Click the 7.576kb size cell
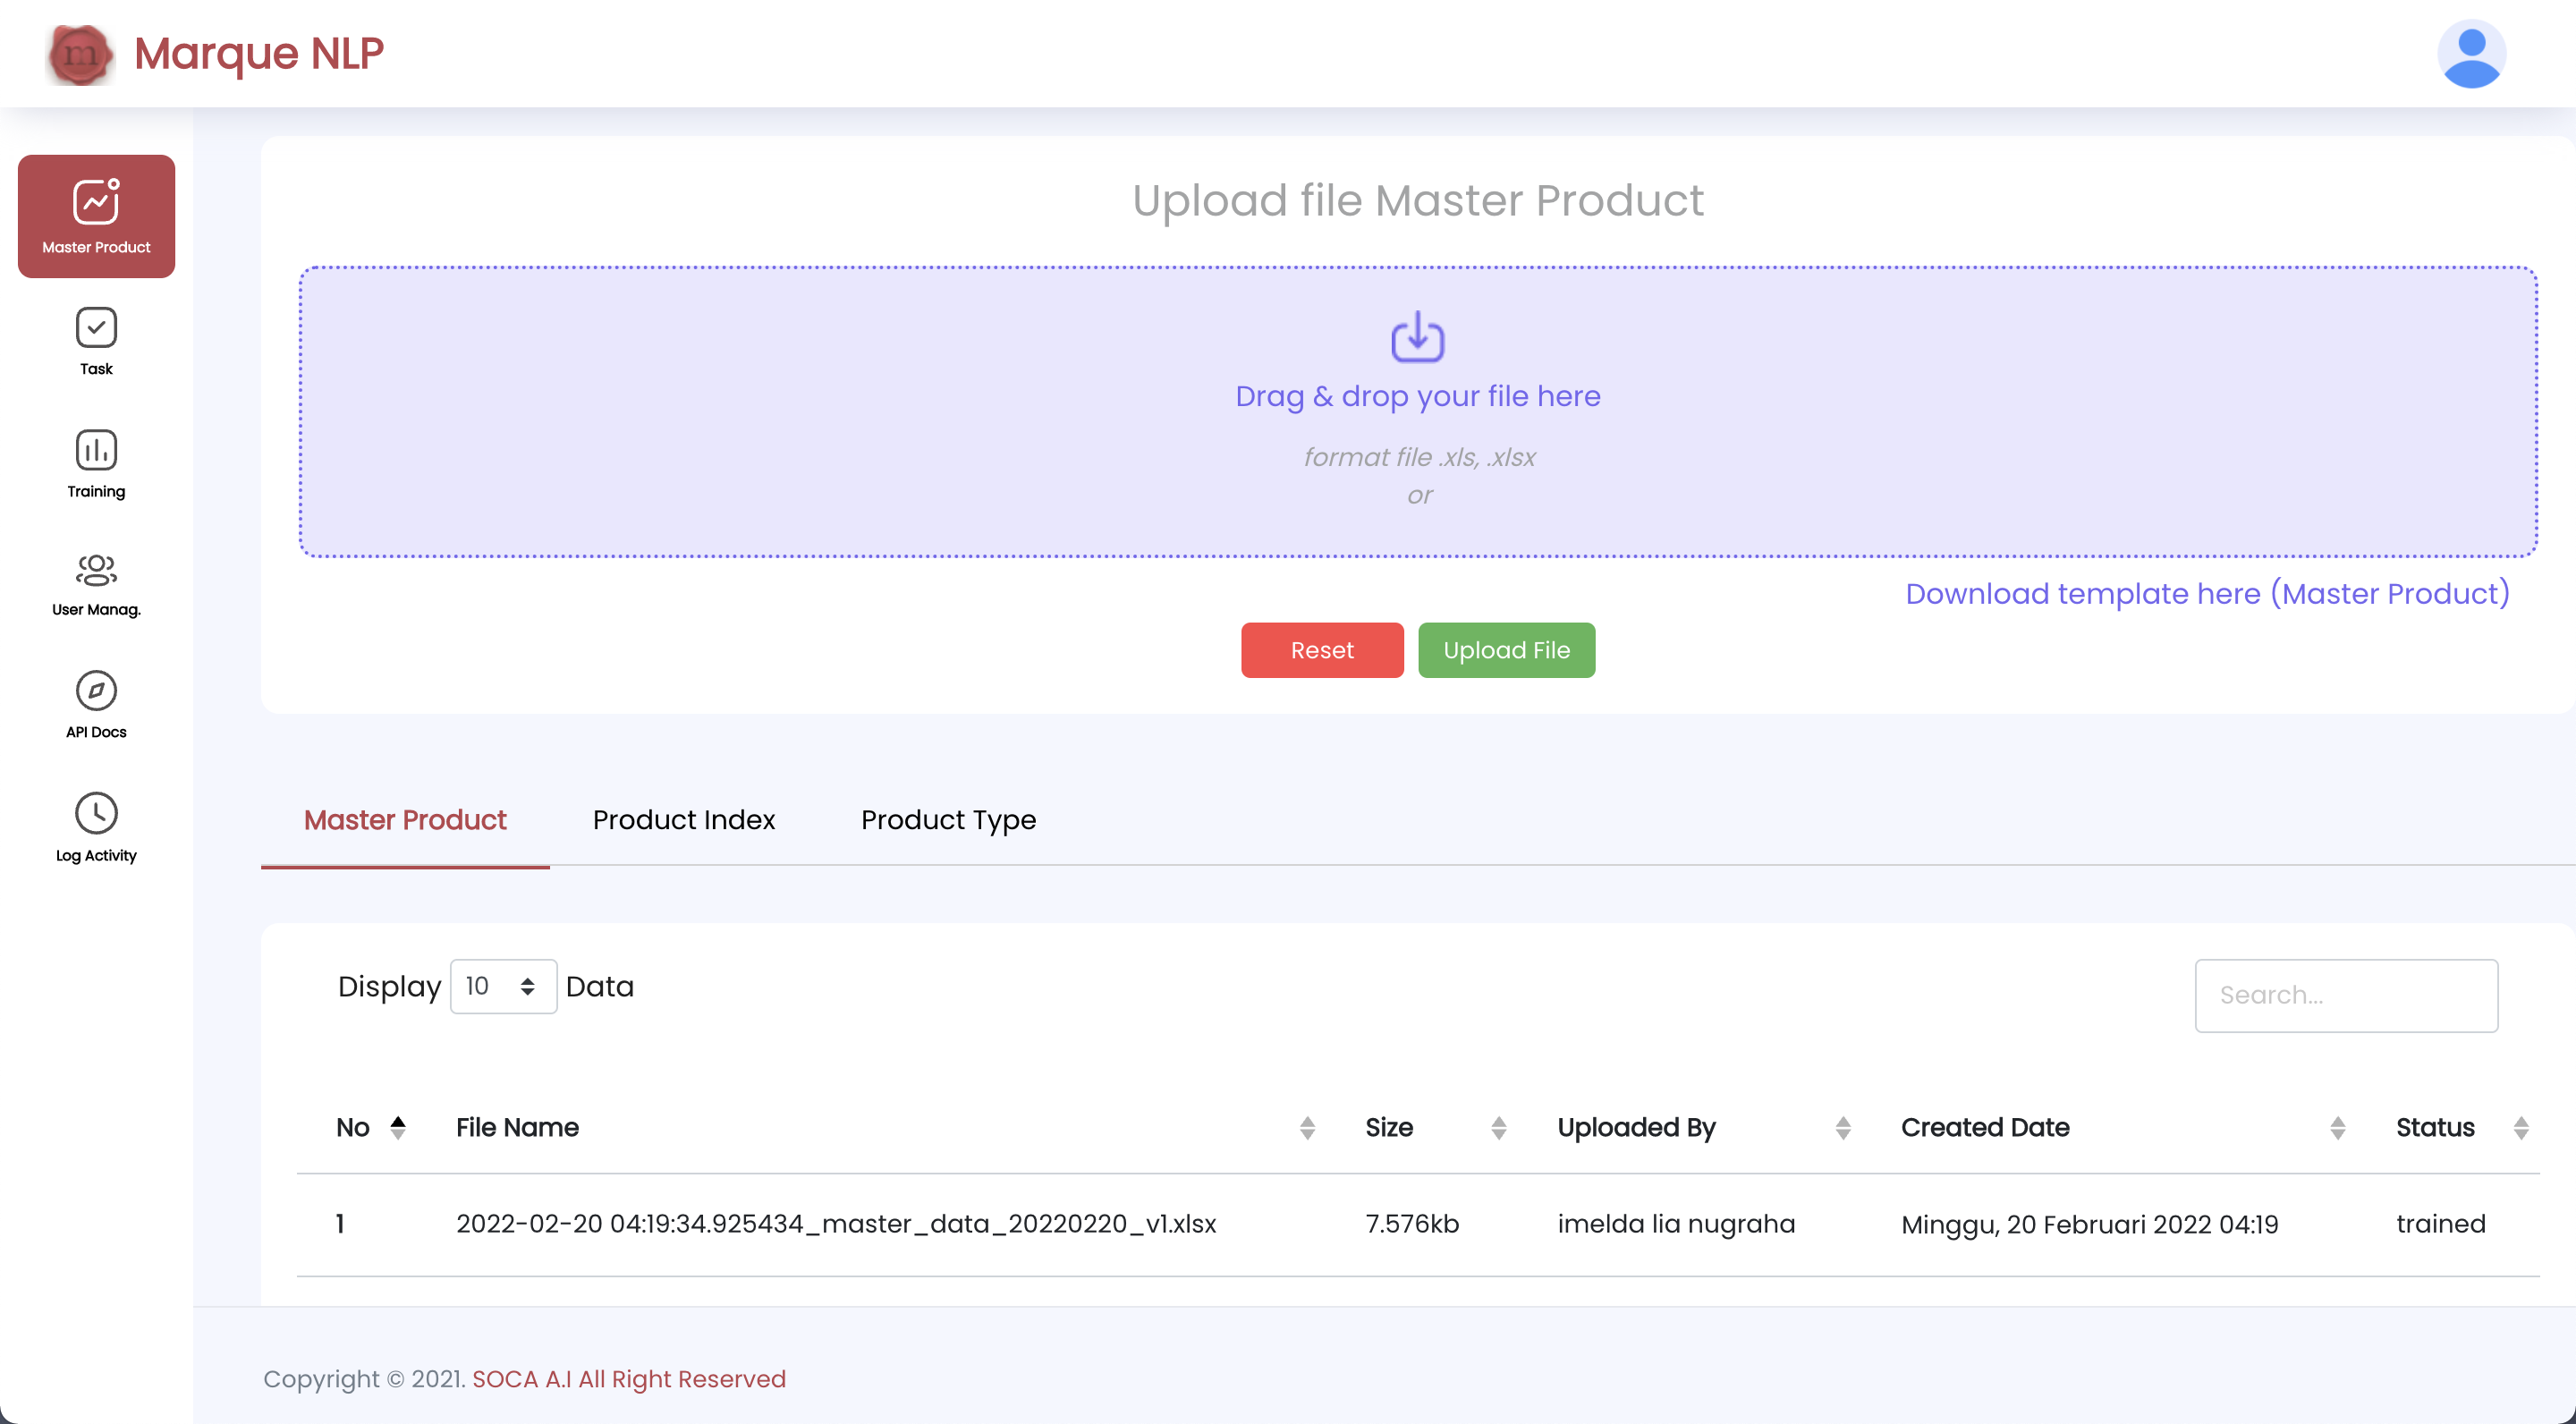Image resolution: width=2576 pixels, height=1424 pixels. 1412,1224
